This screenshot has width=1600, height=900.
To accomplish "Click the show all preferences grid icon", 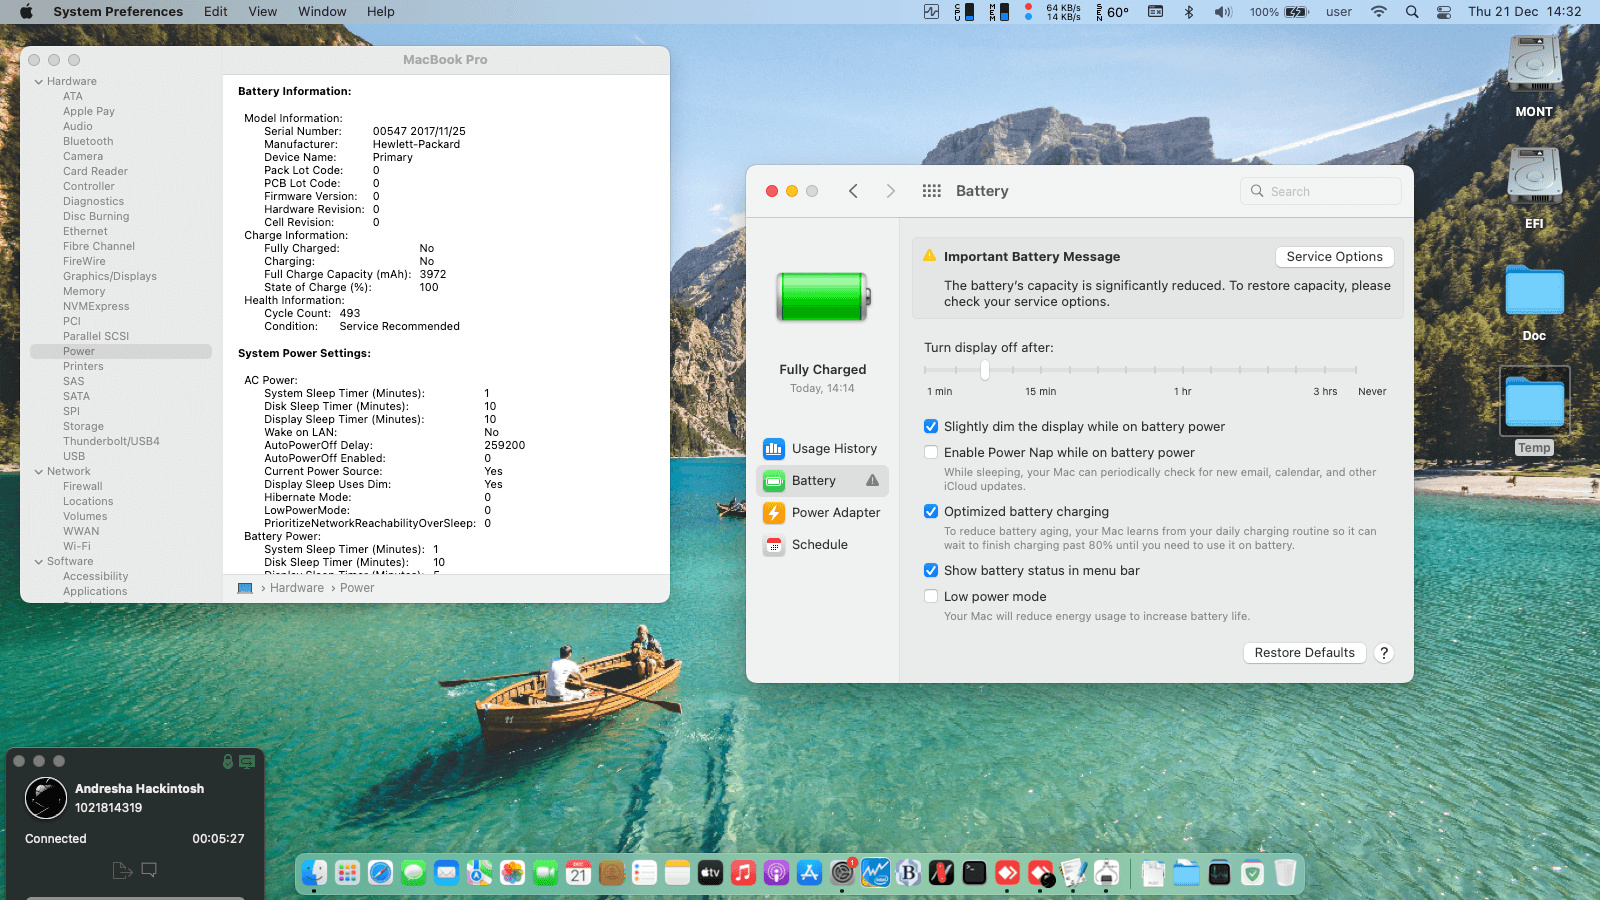I will point(931,191).
